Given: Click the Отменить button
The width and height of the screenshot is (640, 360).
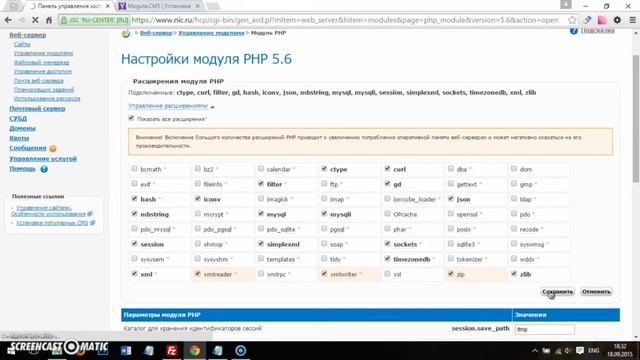Looking at the screenshot, I should [x=596, y=292].
